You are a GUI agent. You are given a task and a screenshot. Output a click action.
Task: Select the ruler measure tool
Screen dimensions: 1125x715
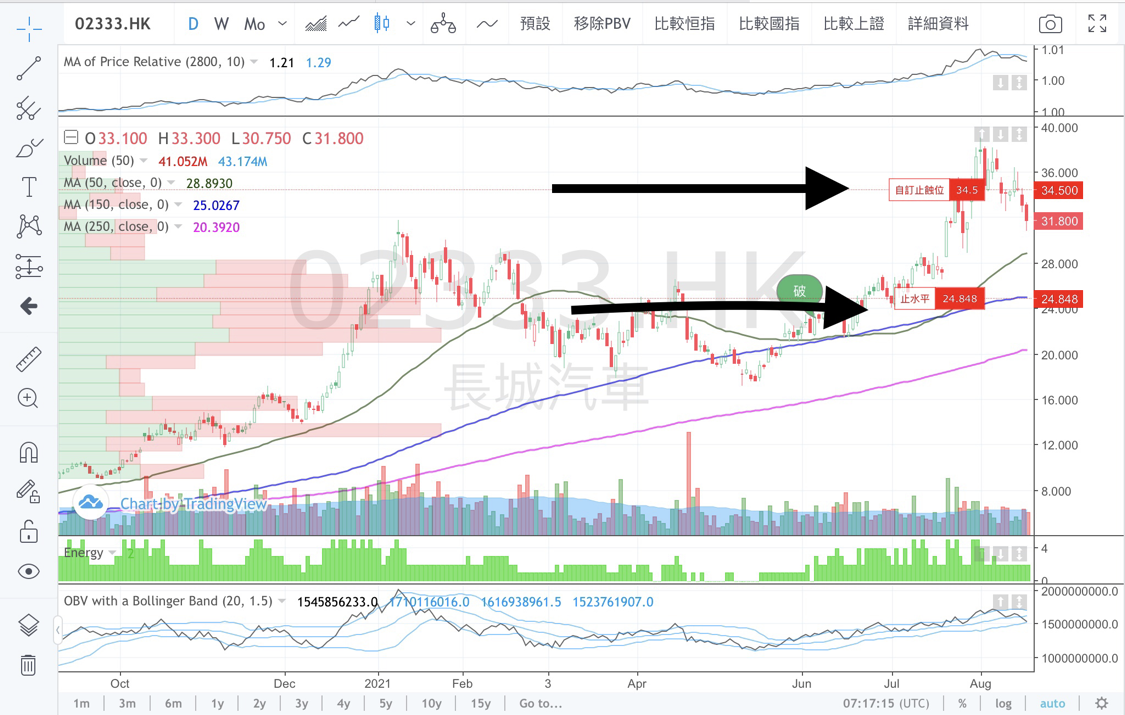pyautogui.click(x=29, y=359)
